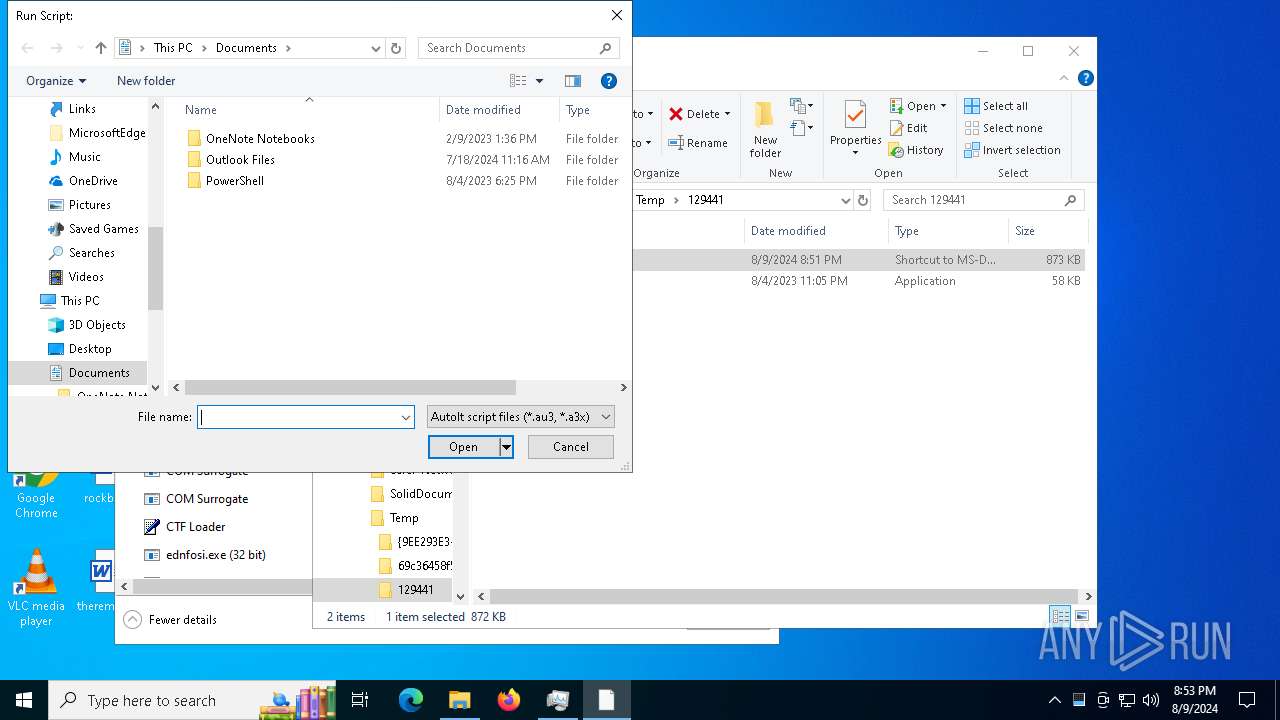Viewport: 1280px width, 720px height.
Task: Click in the File name field
Action: click(x=299, y=417)
